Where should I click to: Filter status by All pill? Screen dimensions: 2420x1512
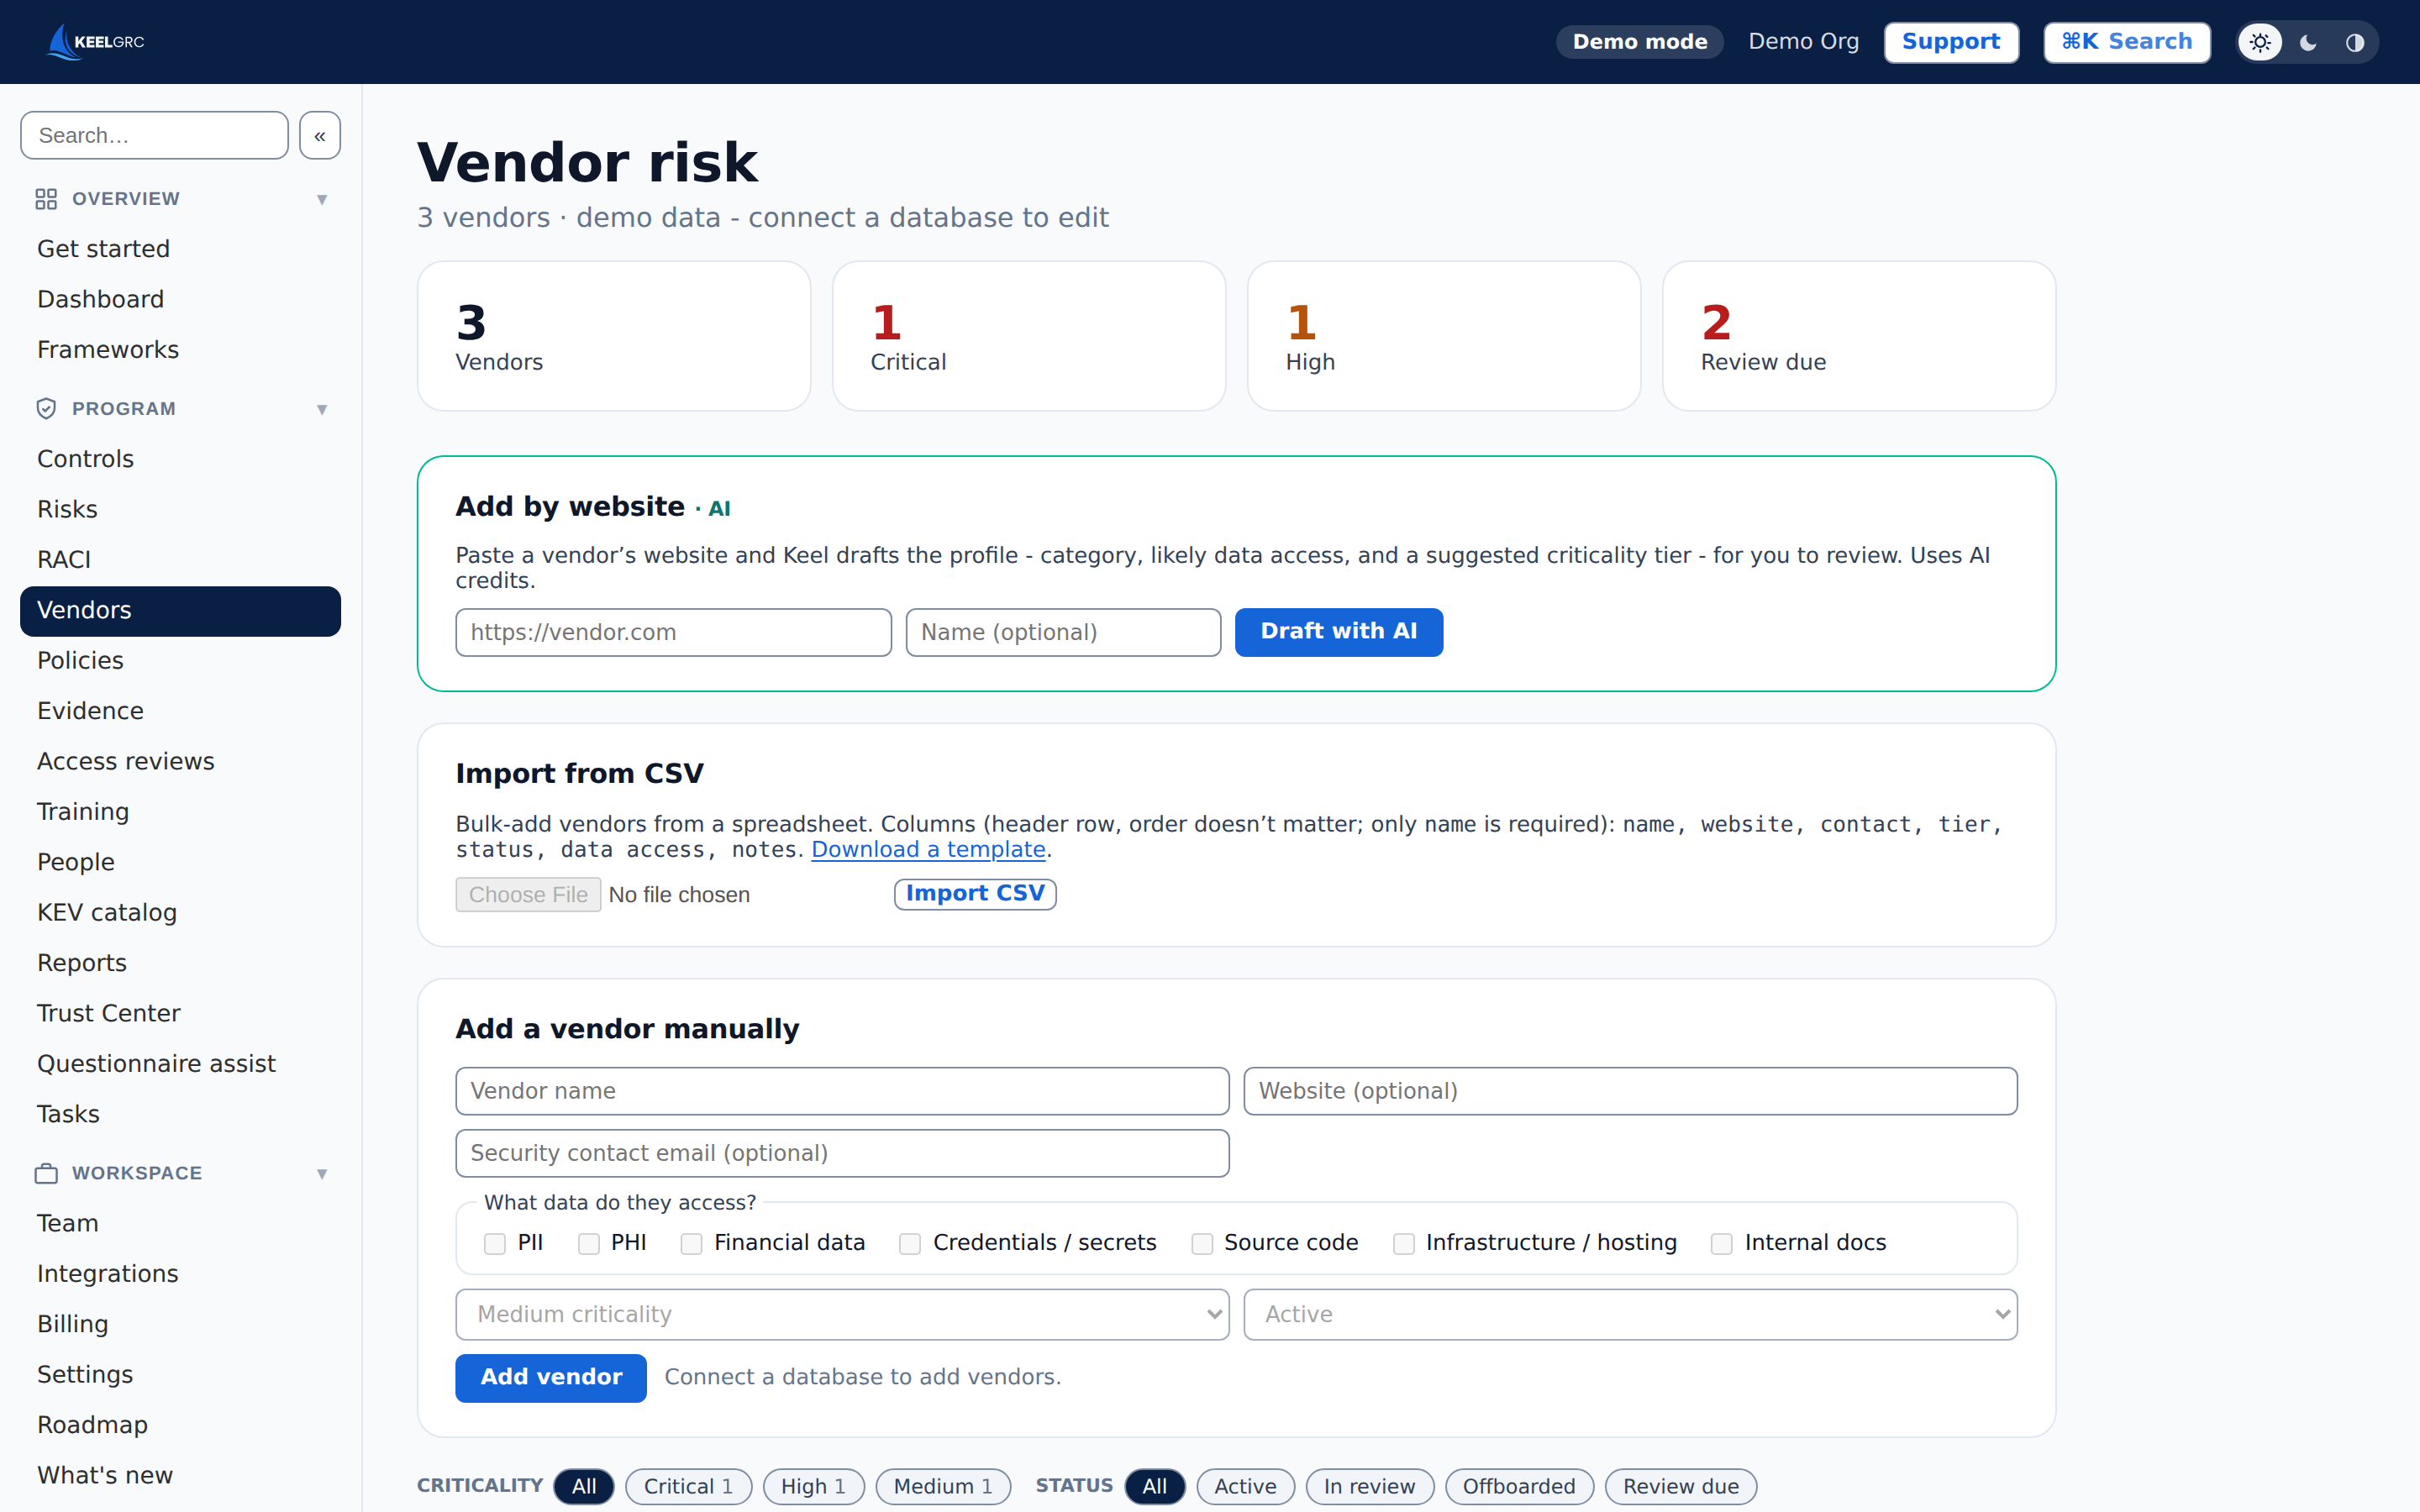click(1154, 1486)
